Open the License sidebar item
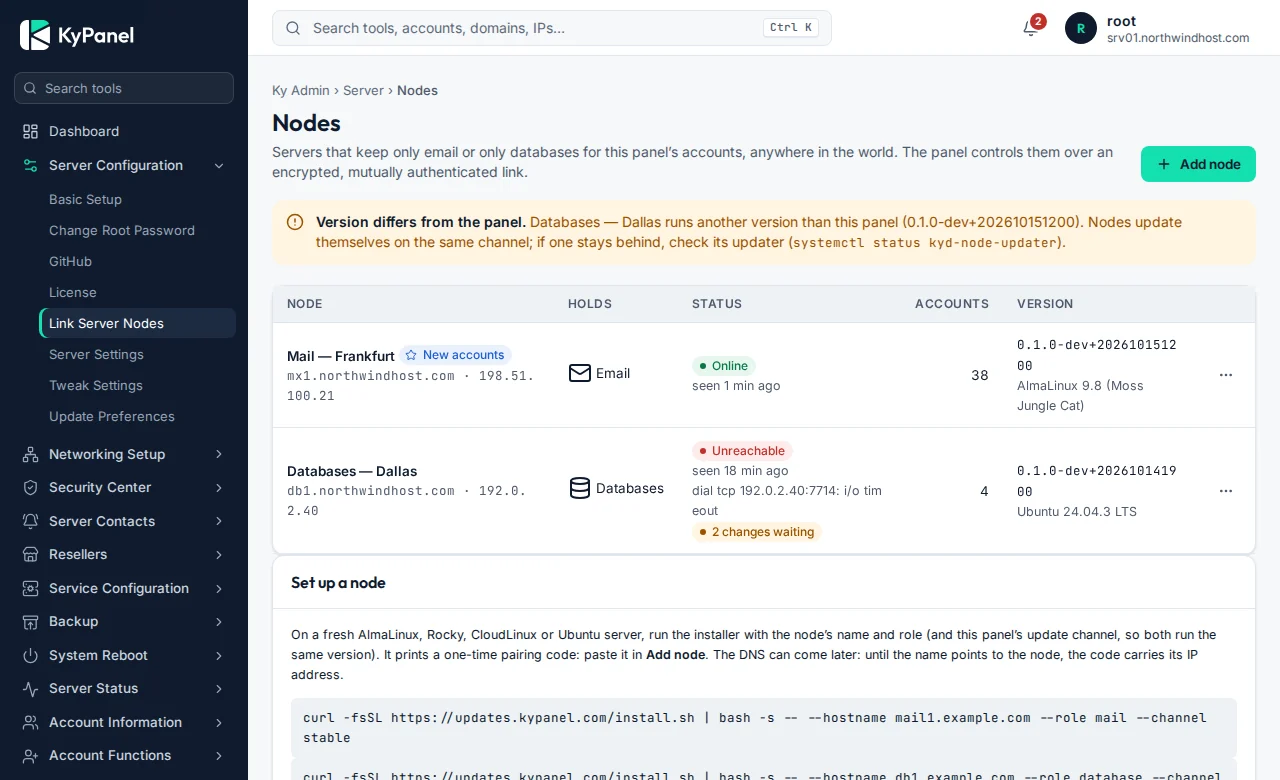 [x=137, y=292]
